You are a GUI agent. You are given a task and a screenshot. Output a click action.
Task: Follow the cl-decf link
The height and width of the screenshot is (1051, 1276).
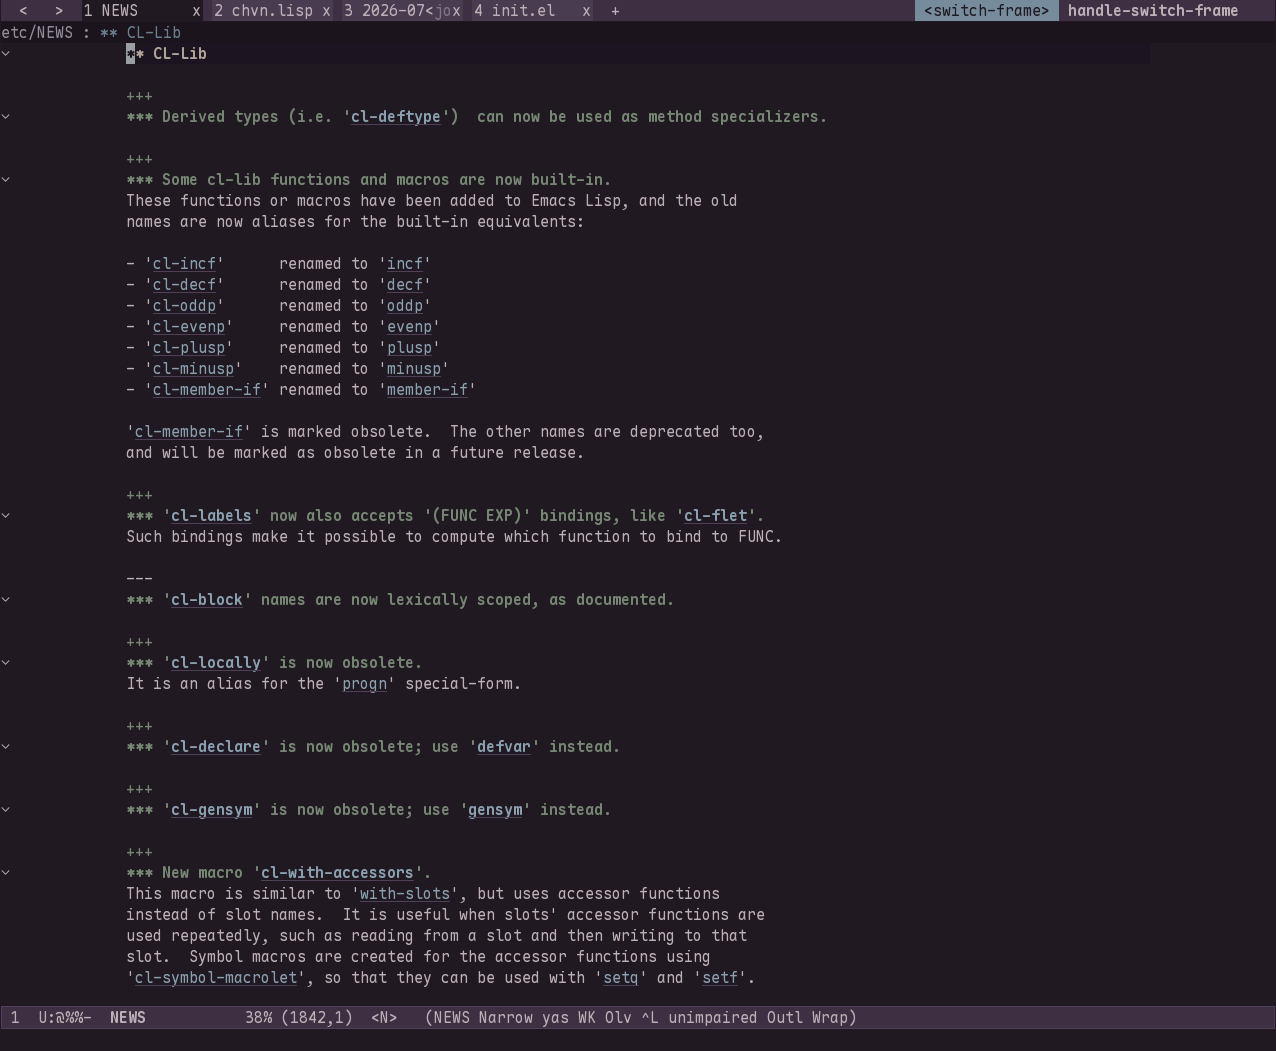tap(184, 285)
